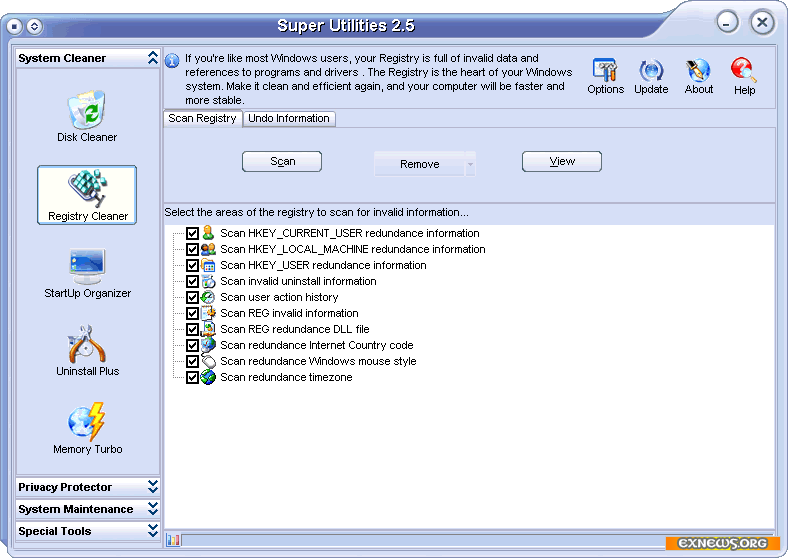This screenshot has width=788, height=558.
Task: Click the invalid uninstall information icon
Action: [x=208, y=281]
